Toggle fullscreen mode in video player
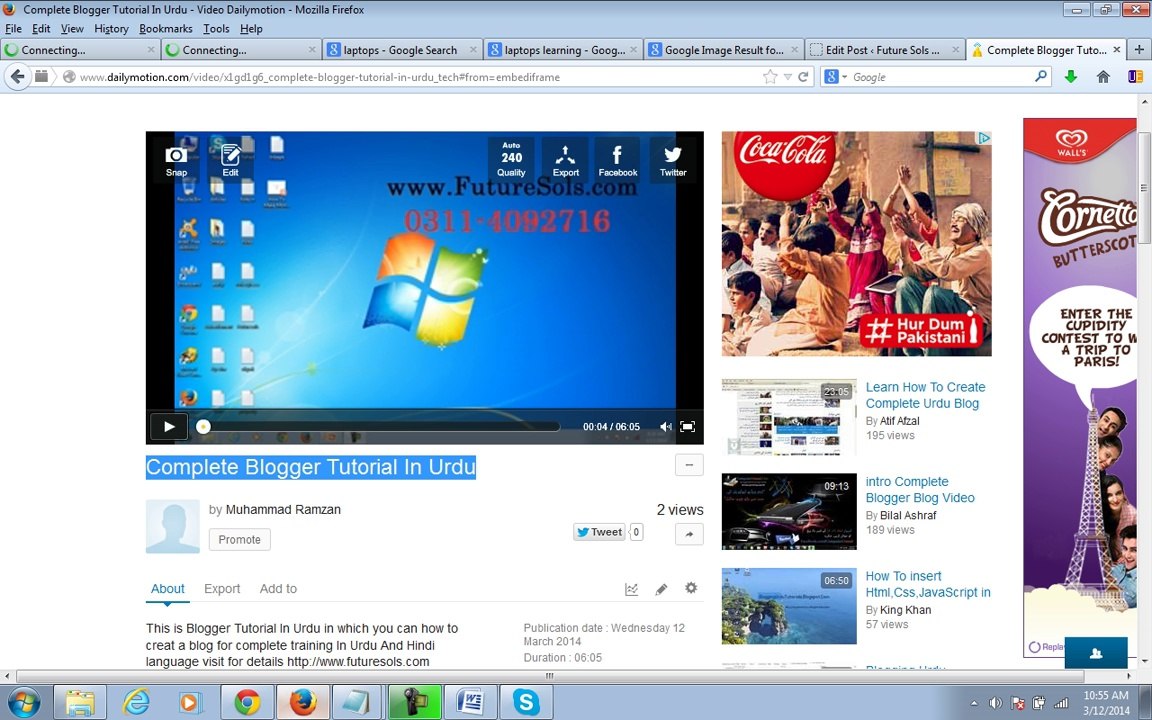This screenshot has height=720, width=1152. click(688, 427)
